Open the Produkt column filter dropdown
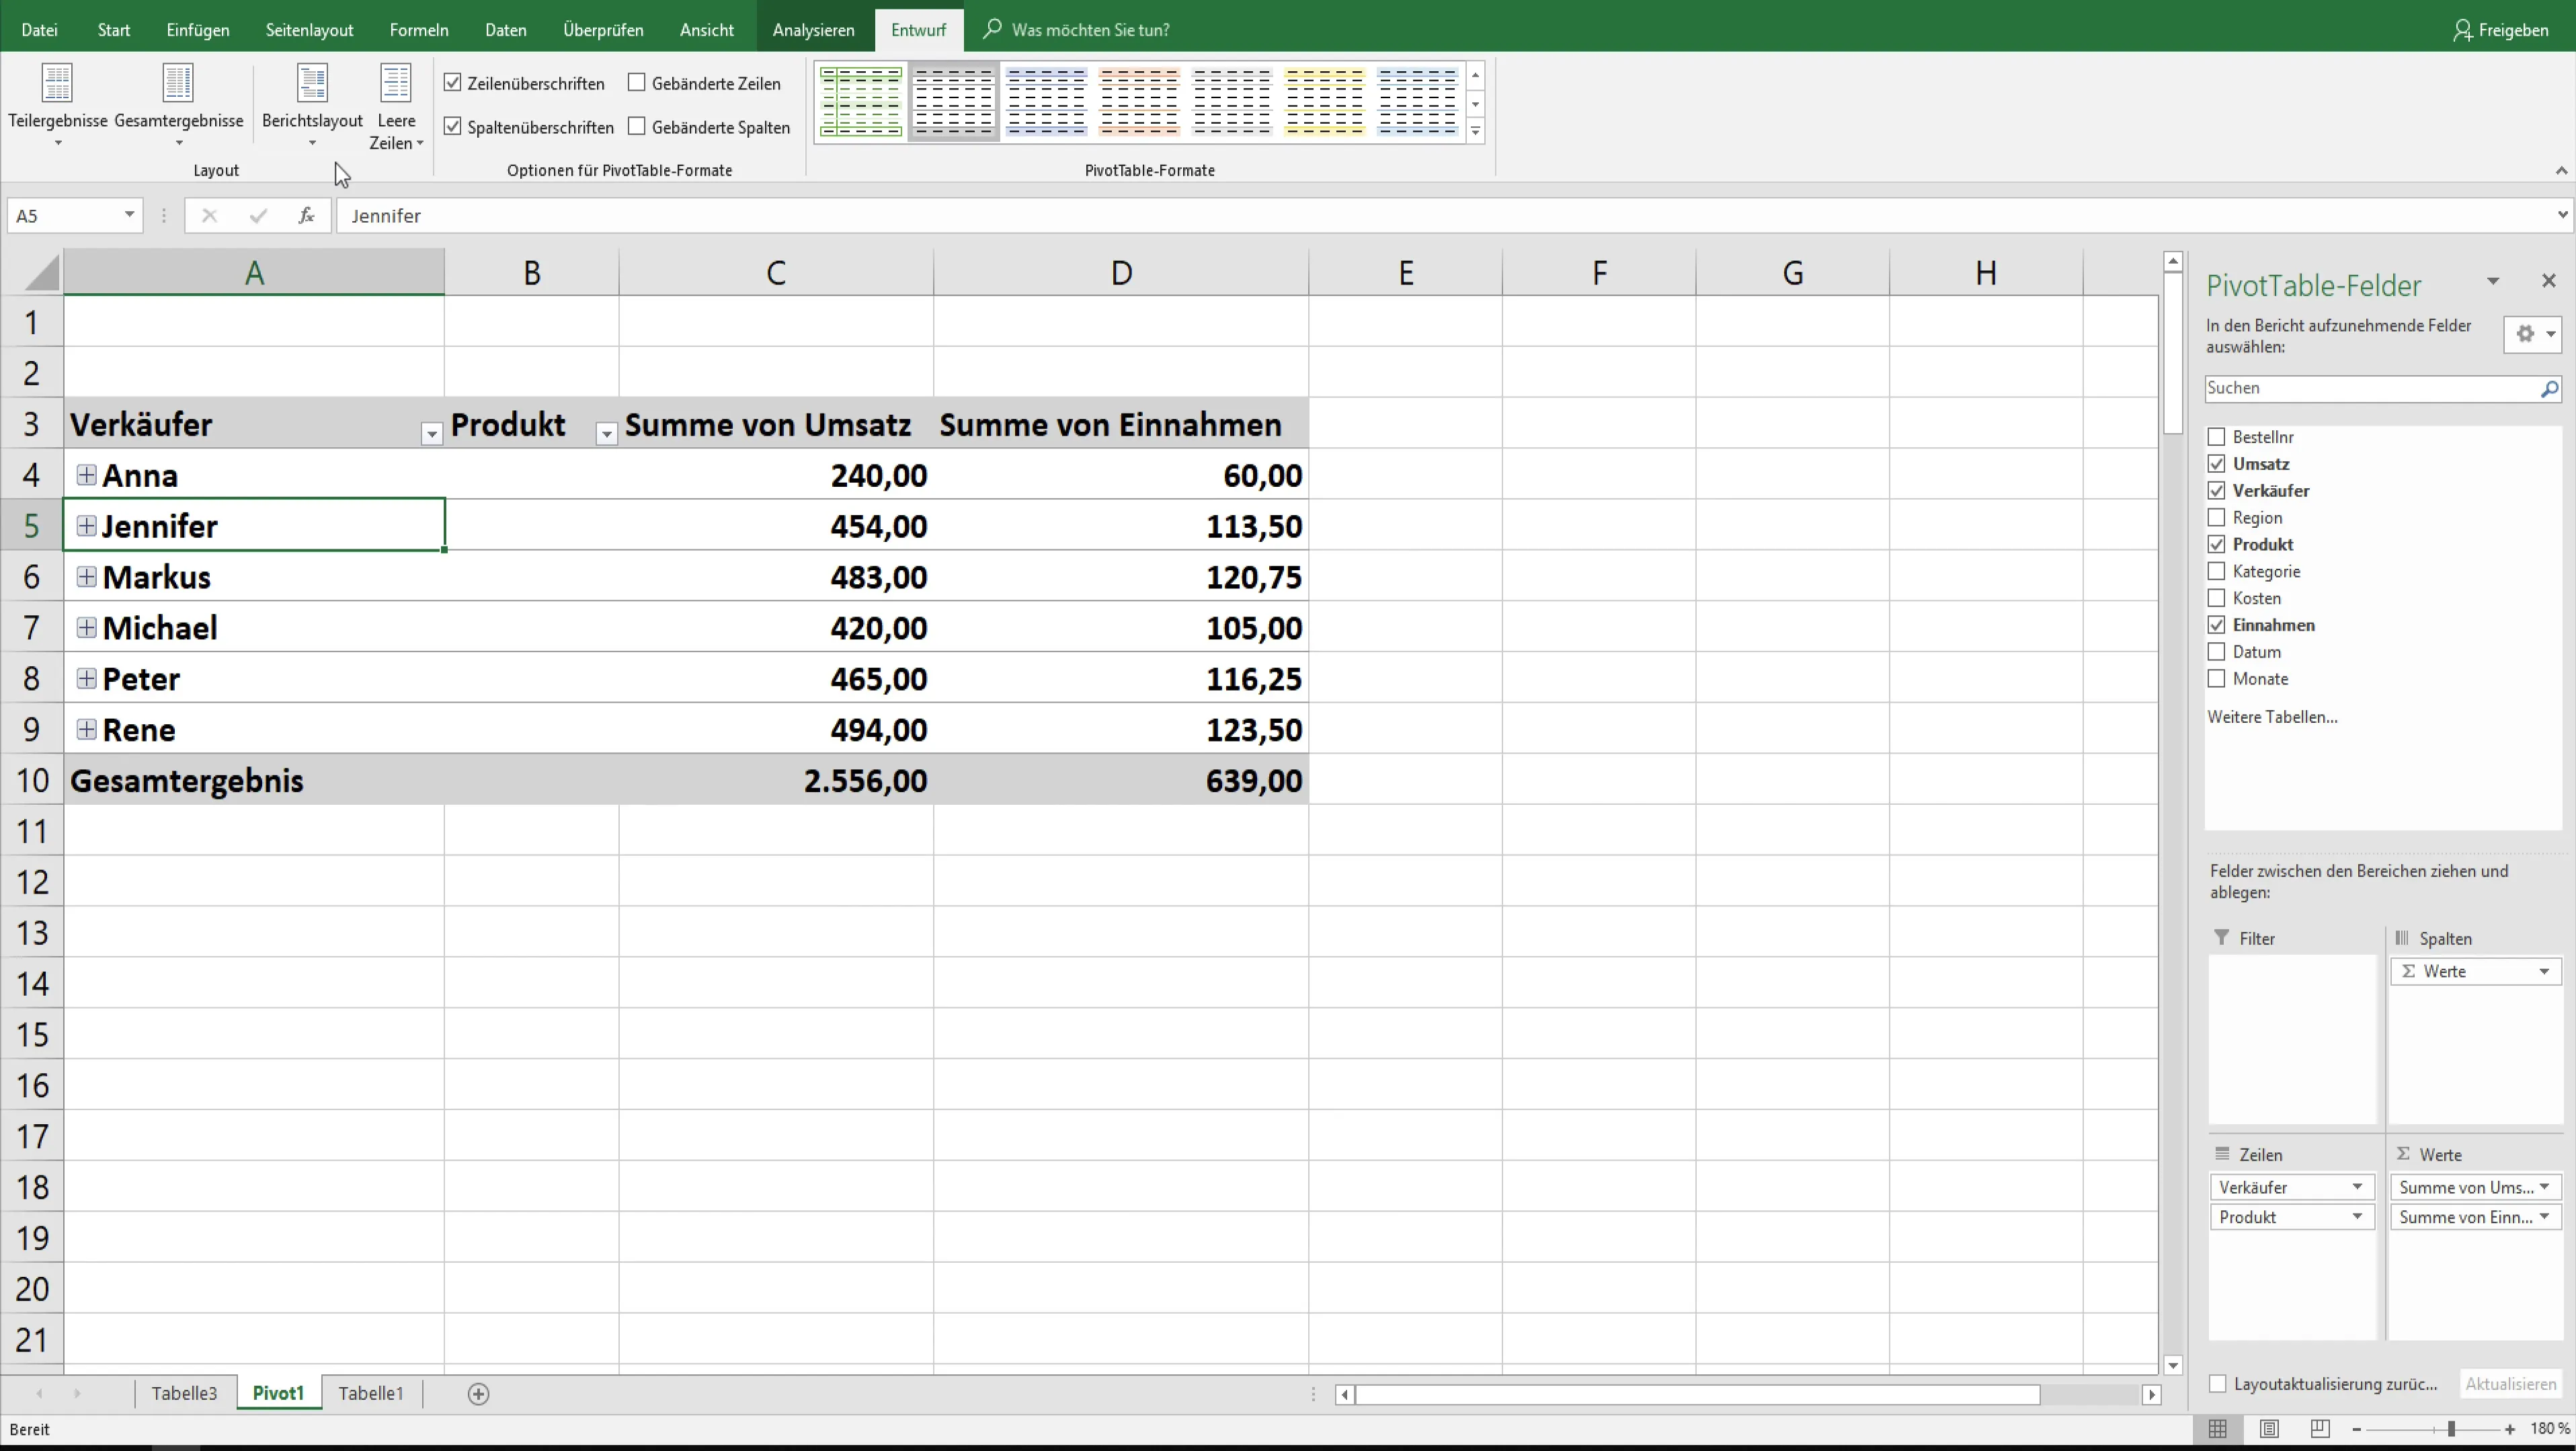Screen dimensions: 2576x1451 (606, 434)
